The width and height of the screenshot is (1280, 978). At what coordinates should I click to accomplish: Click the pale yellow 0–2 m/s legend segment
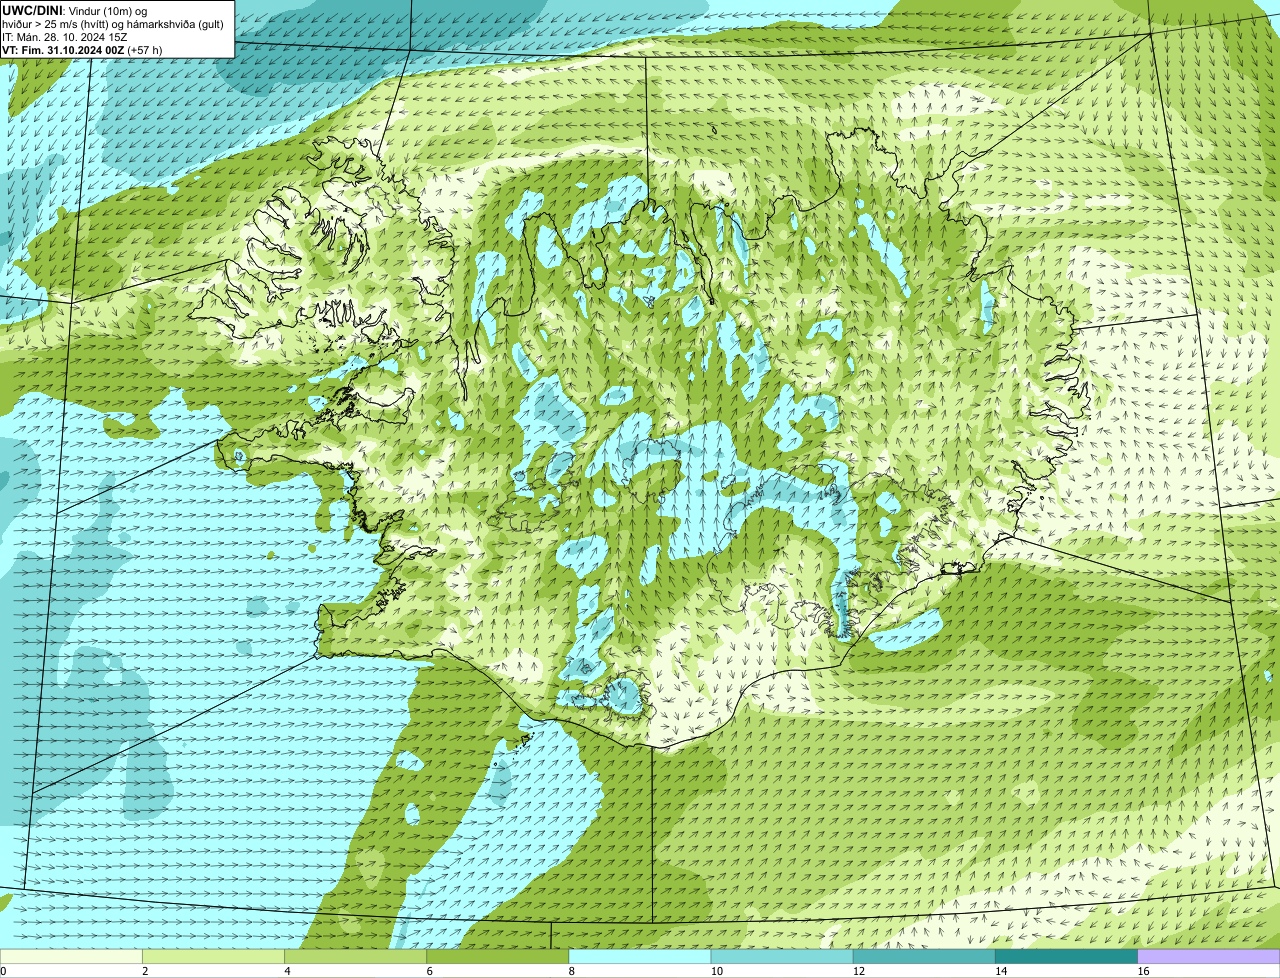pyautogui.click(x=71, y=957)
